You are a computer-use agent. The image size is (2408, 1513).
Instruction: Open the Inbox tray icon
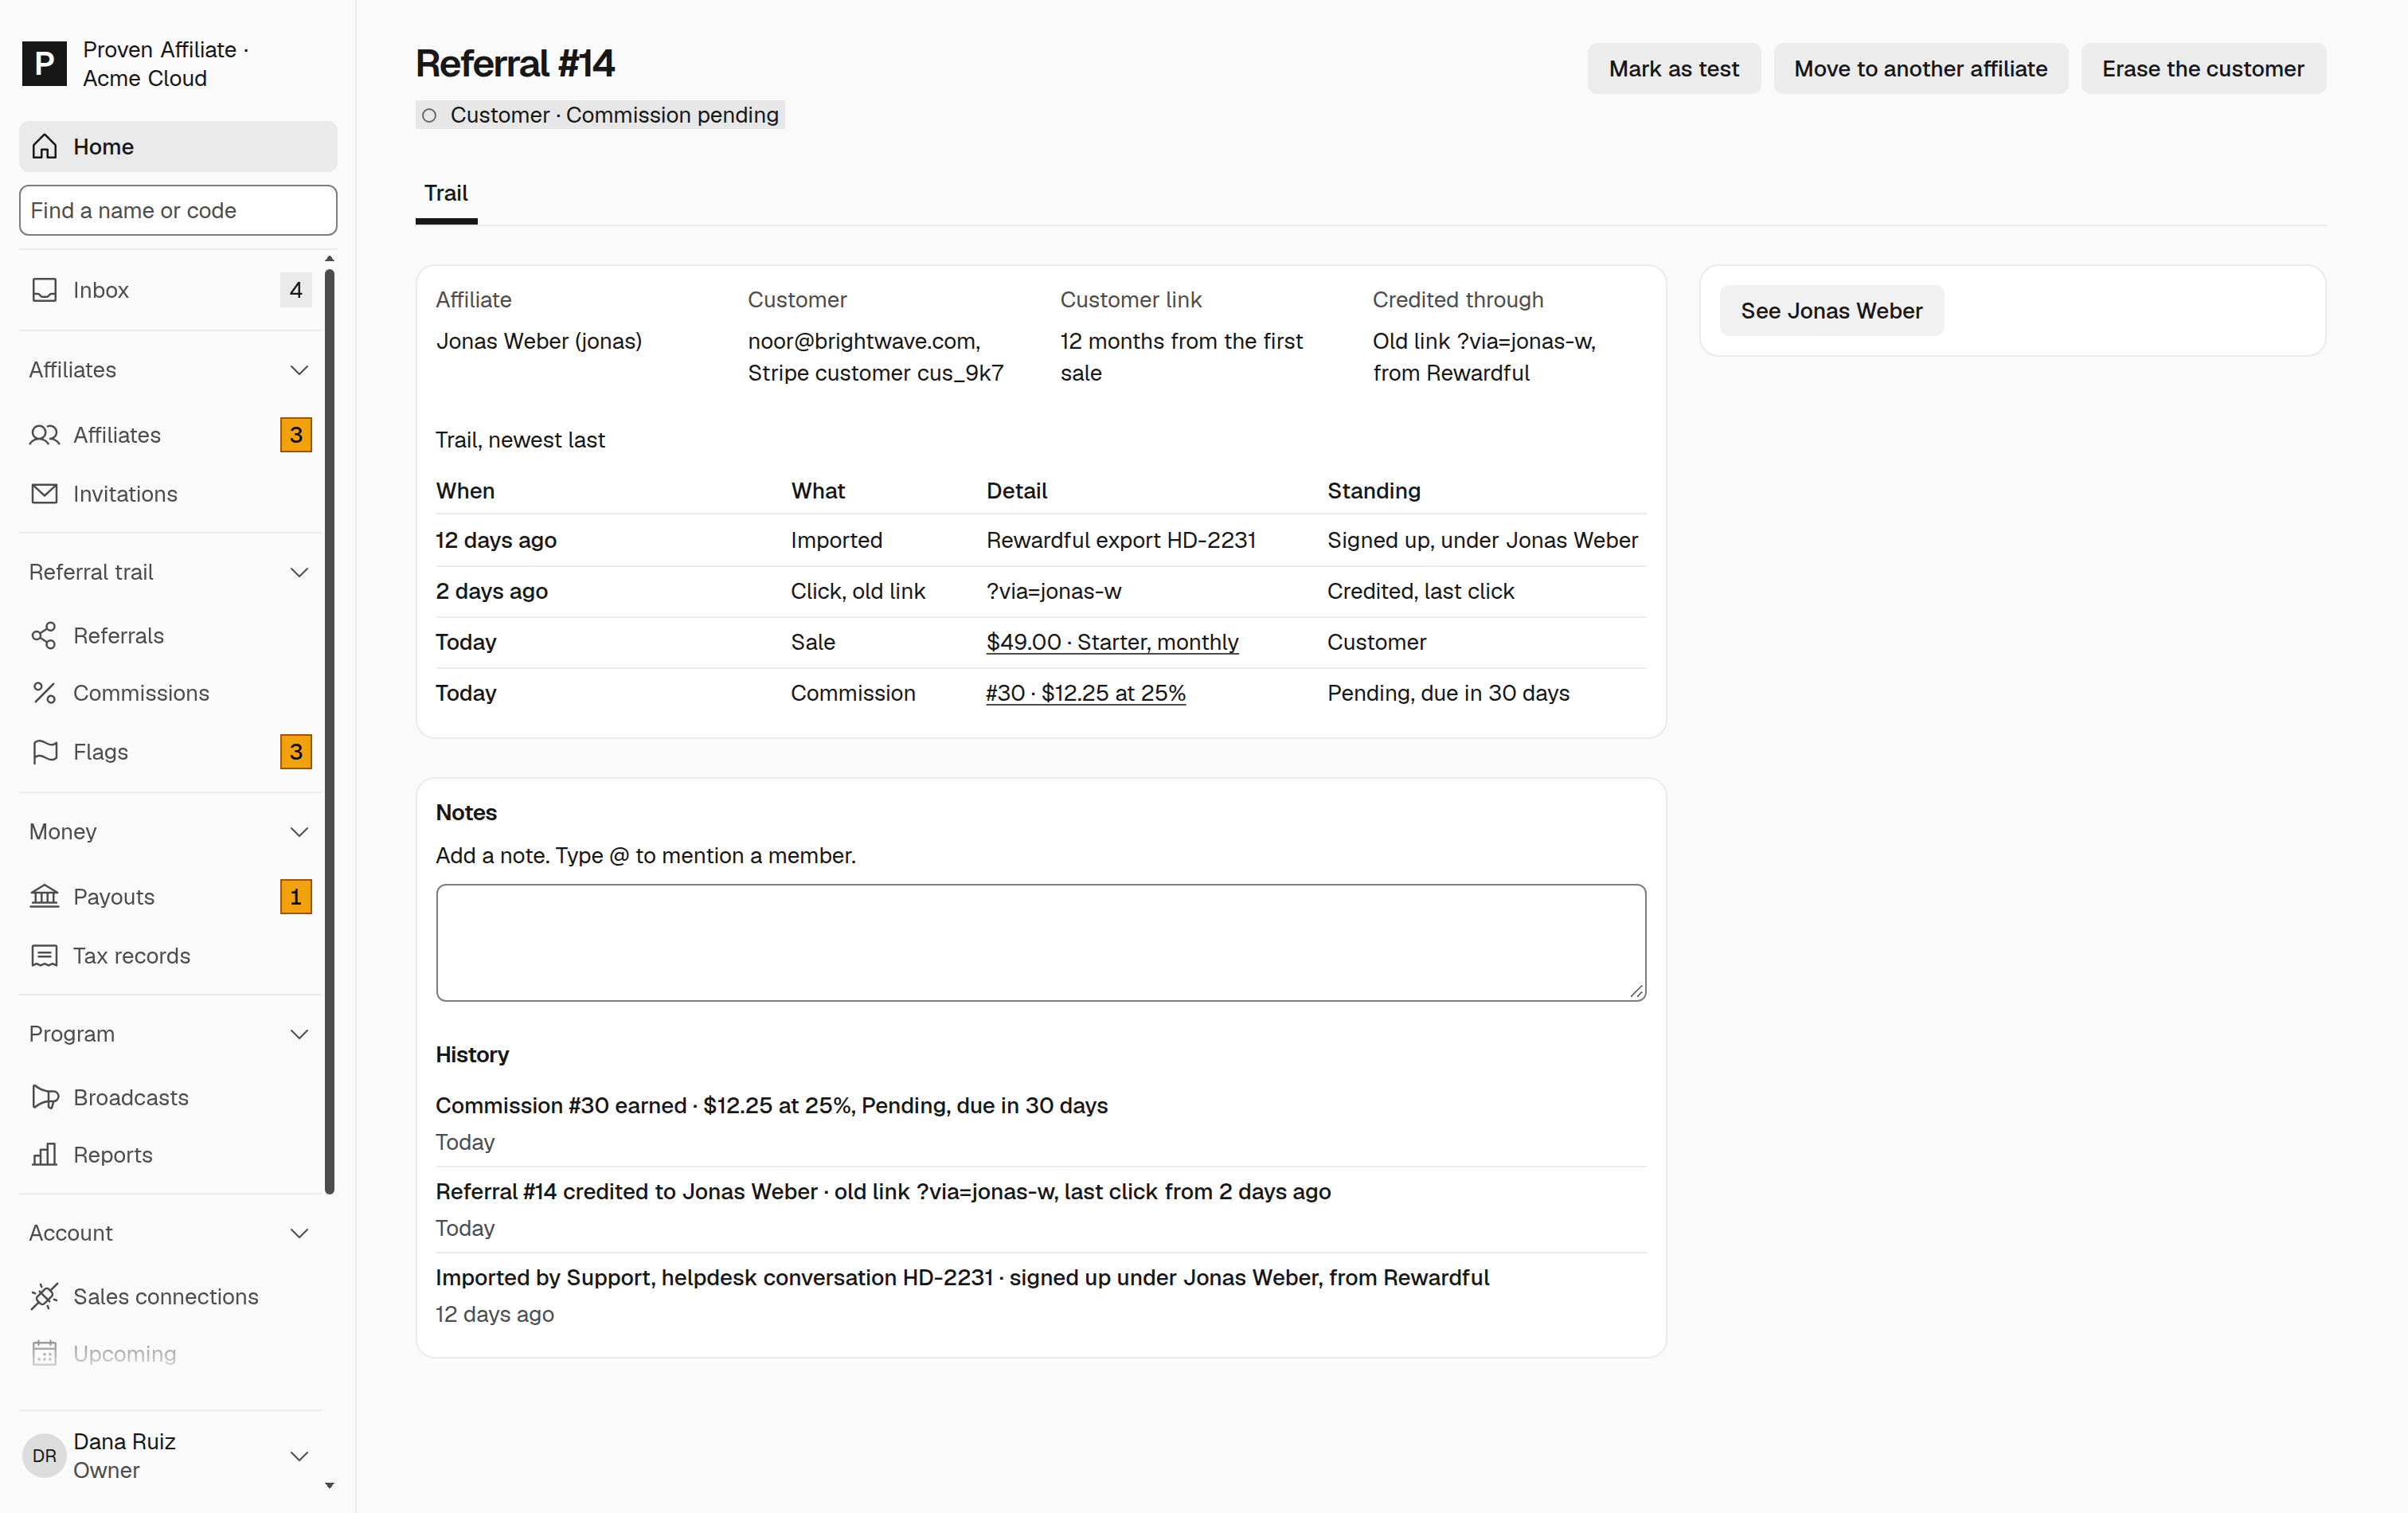pyautogui.click(x=45, y=290)
